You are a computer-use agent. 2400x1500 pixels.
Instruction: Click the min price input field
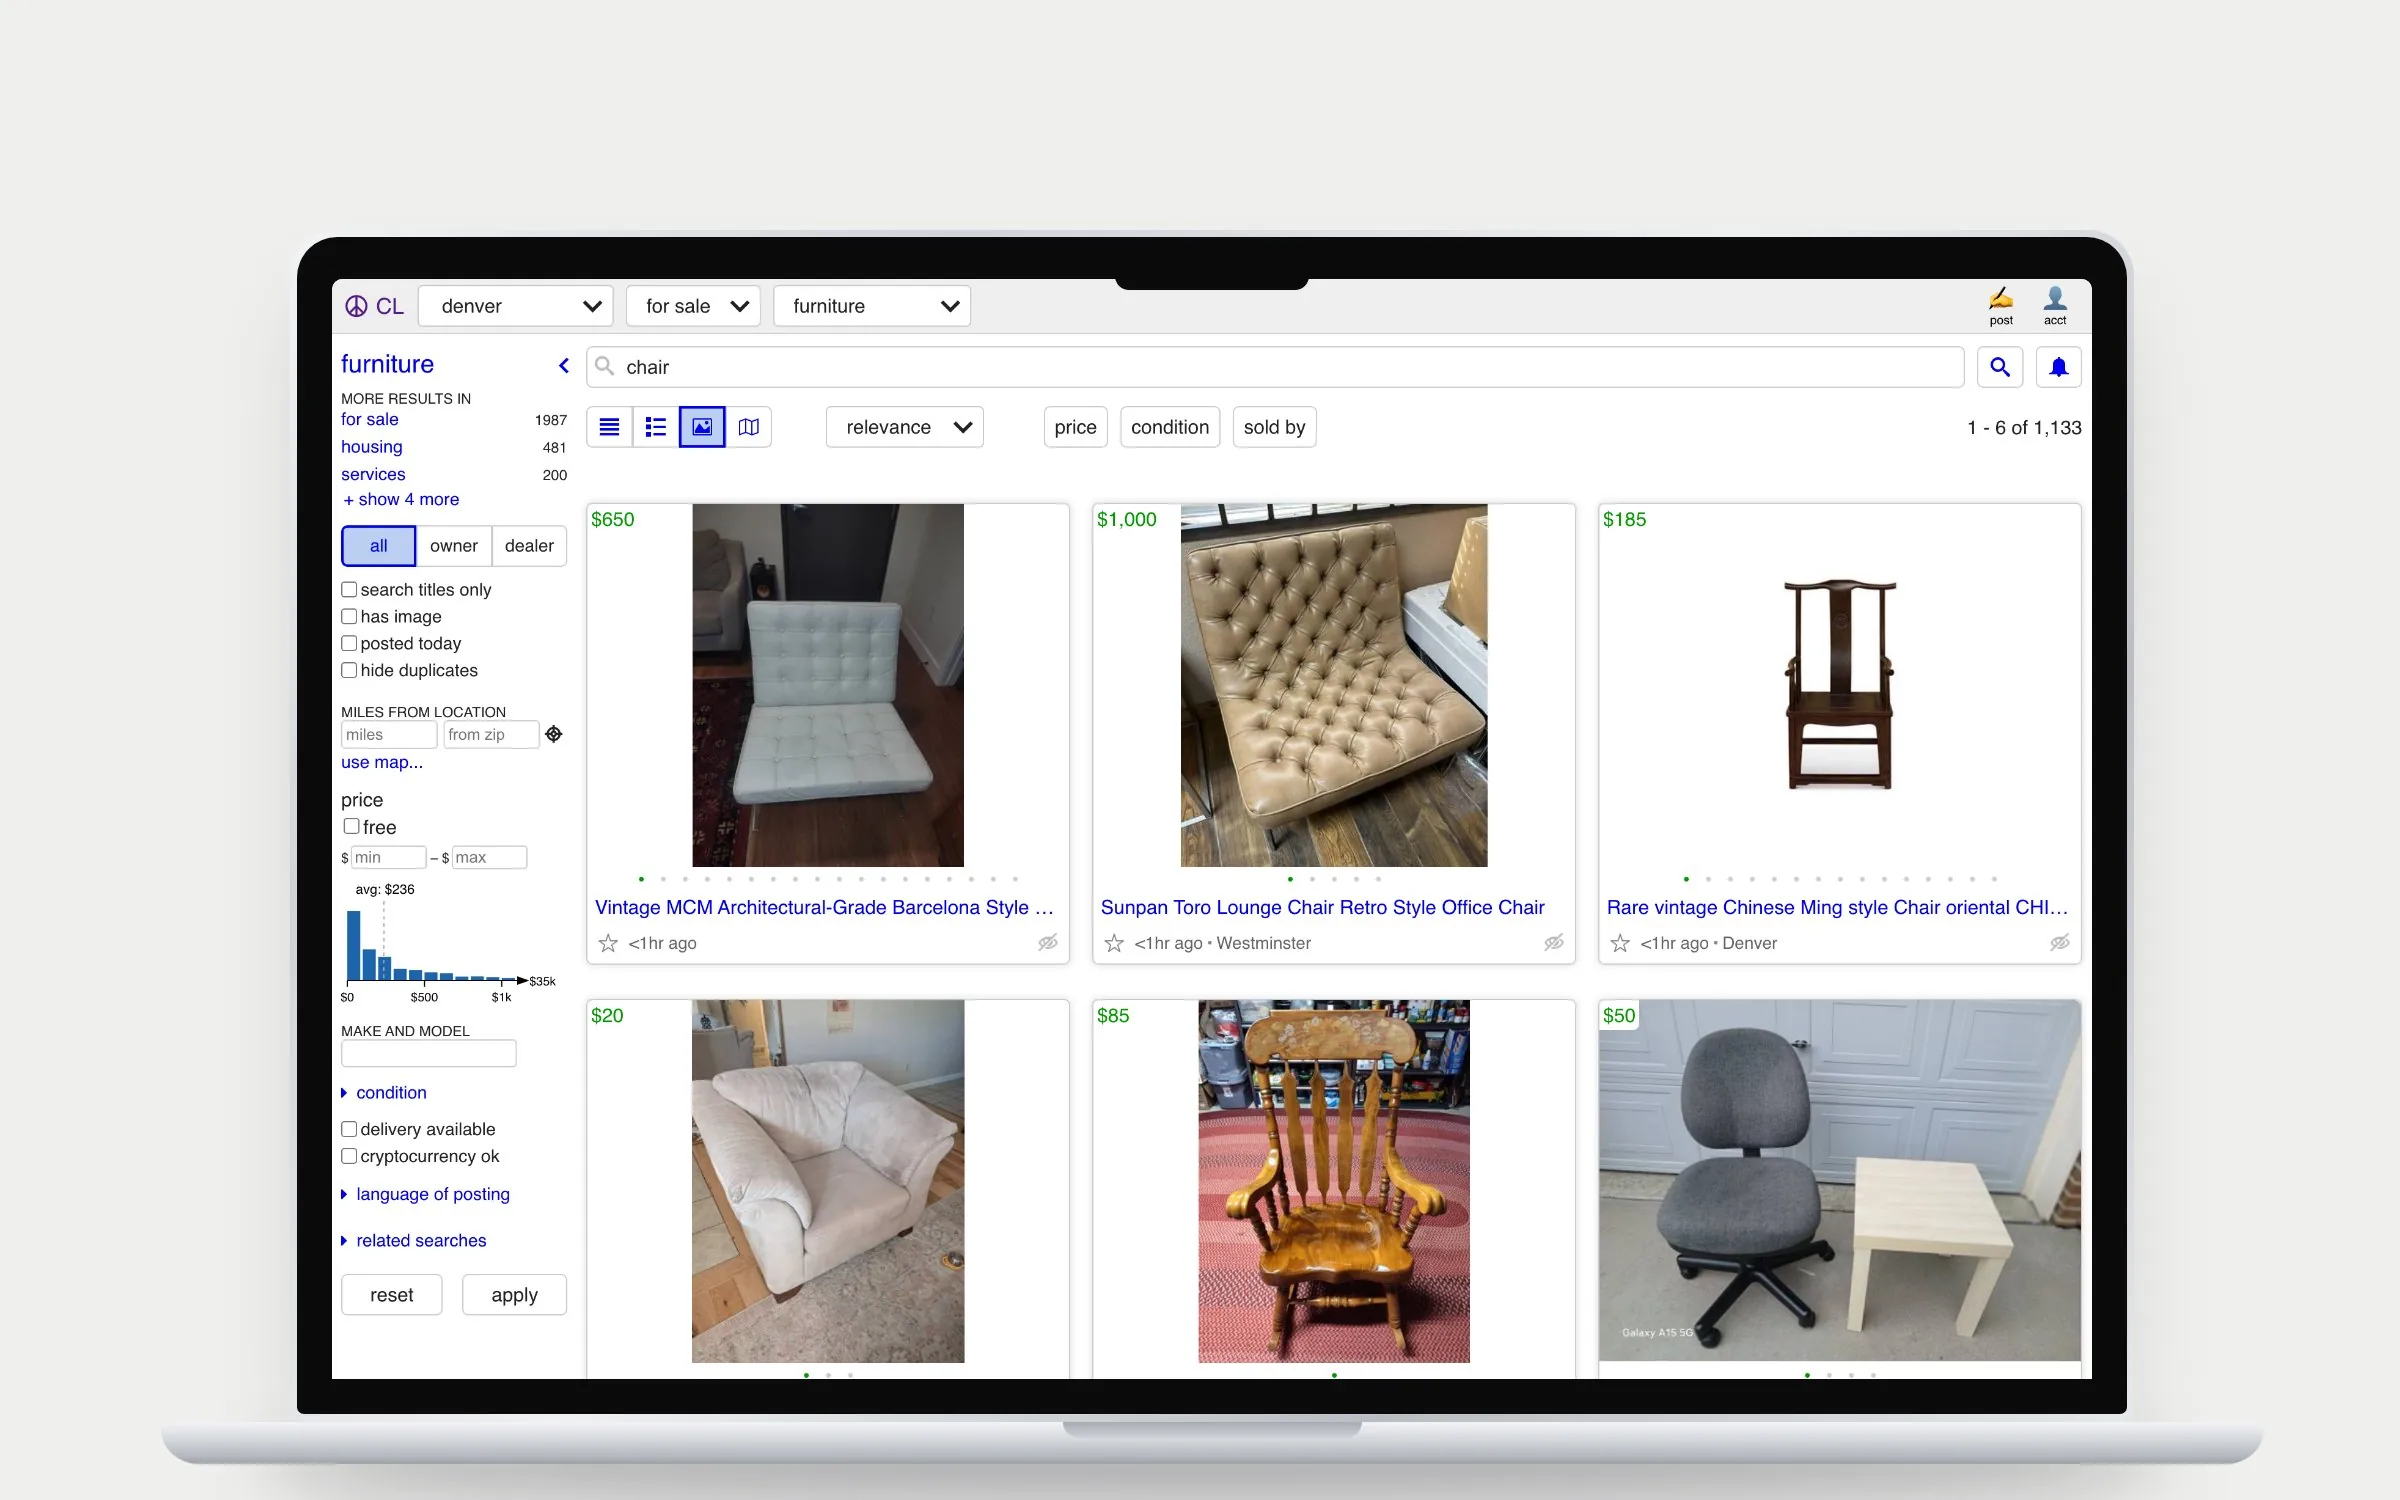388,858
